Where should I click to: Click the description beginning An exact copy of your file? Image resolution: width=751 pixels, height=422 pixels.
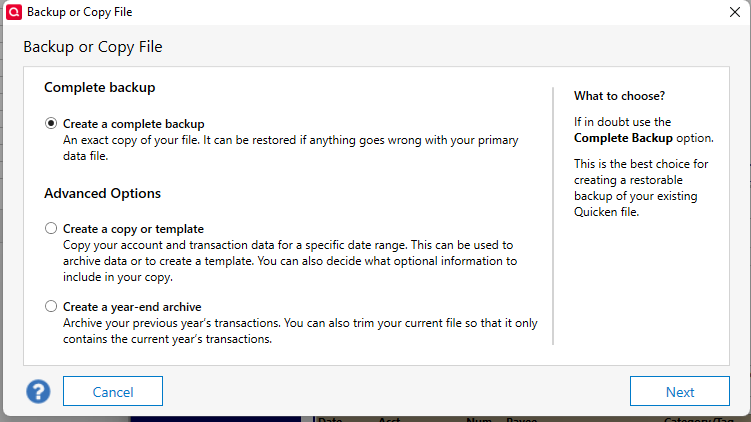pyautogui.click(x=291, y=148)
